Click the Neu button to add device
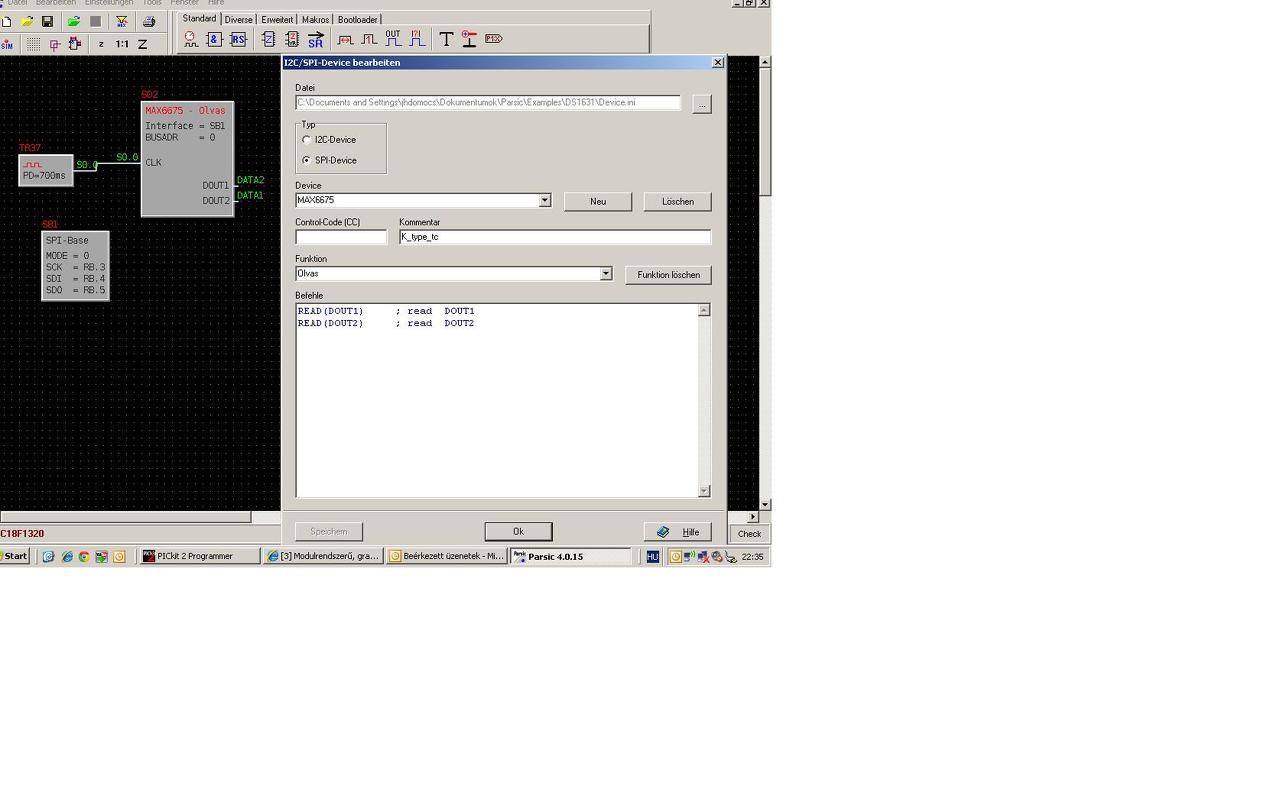This screenshot has width=1280, height=808. 598,202
